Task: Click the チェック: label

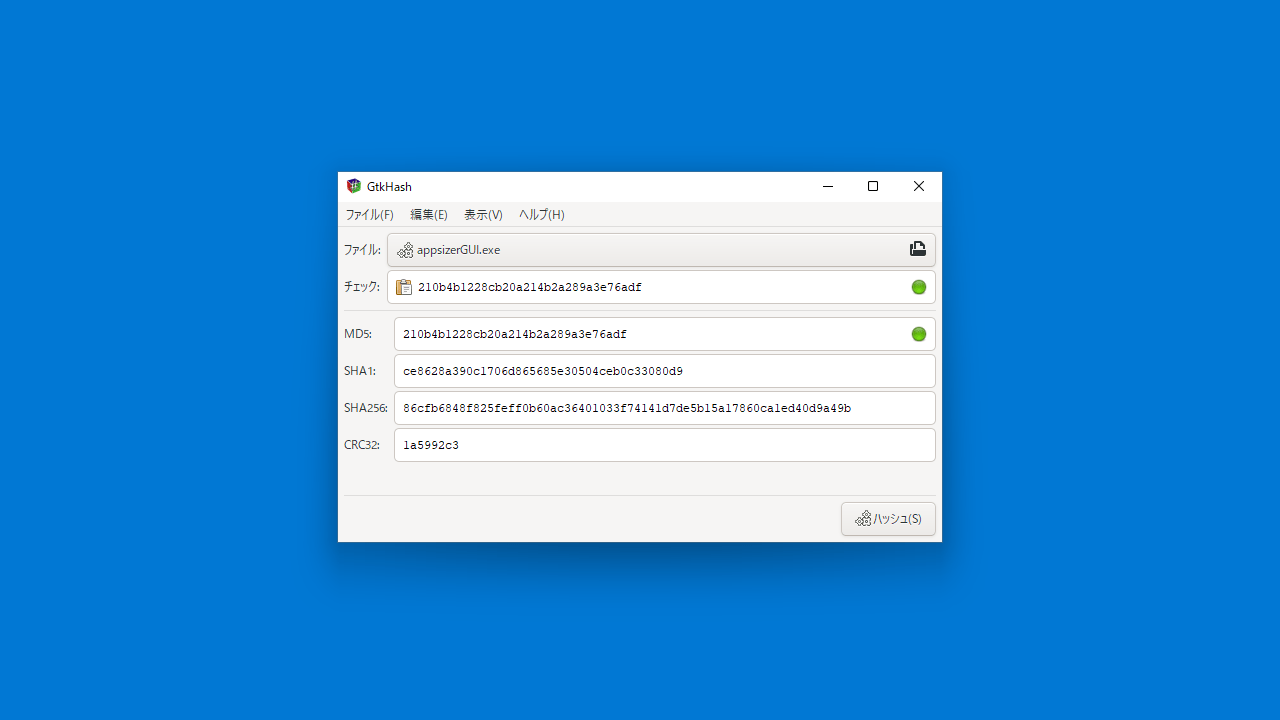Action: tap(362, 287)
